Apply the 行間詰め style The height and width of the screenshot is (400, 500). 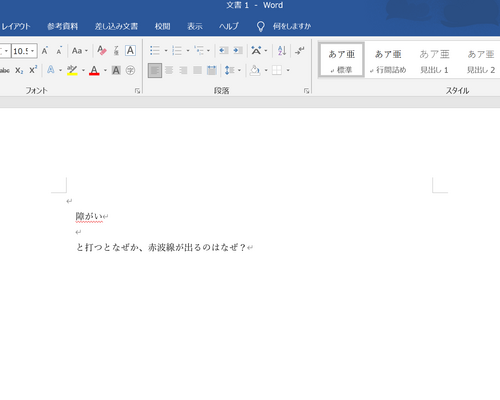388,61
